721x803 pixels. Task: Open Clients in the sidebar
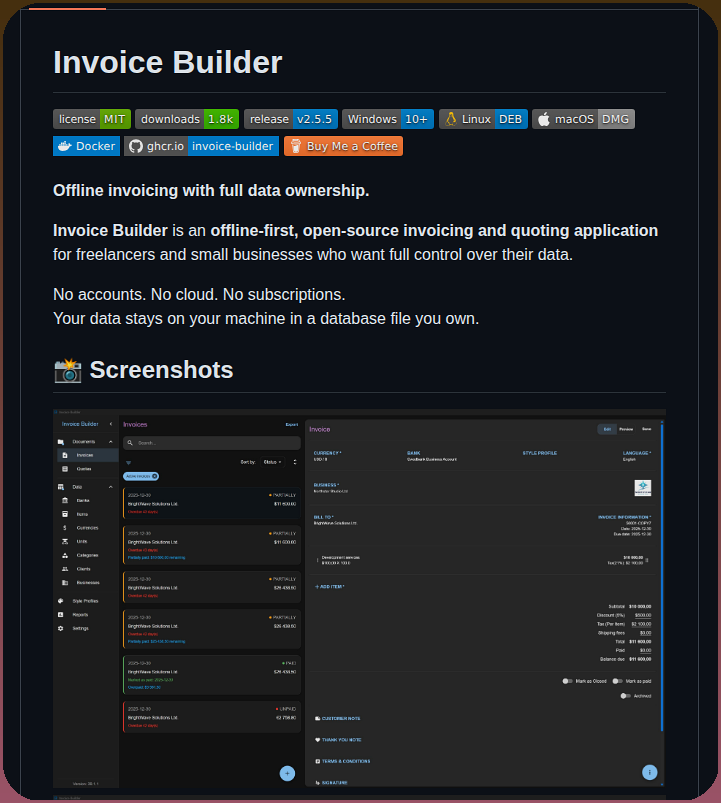coord(83,569)
